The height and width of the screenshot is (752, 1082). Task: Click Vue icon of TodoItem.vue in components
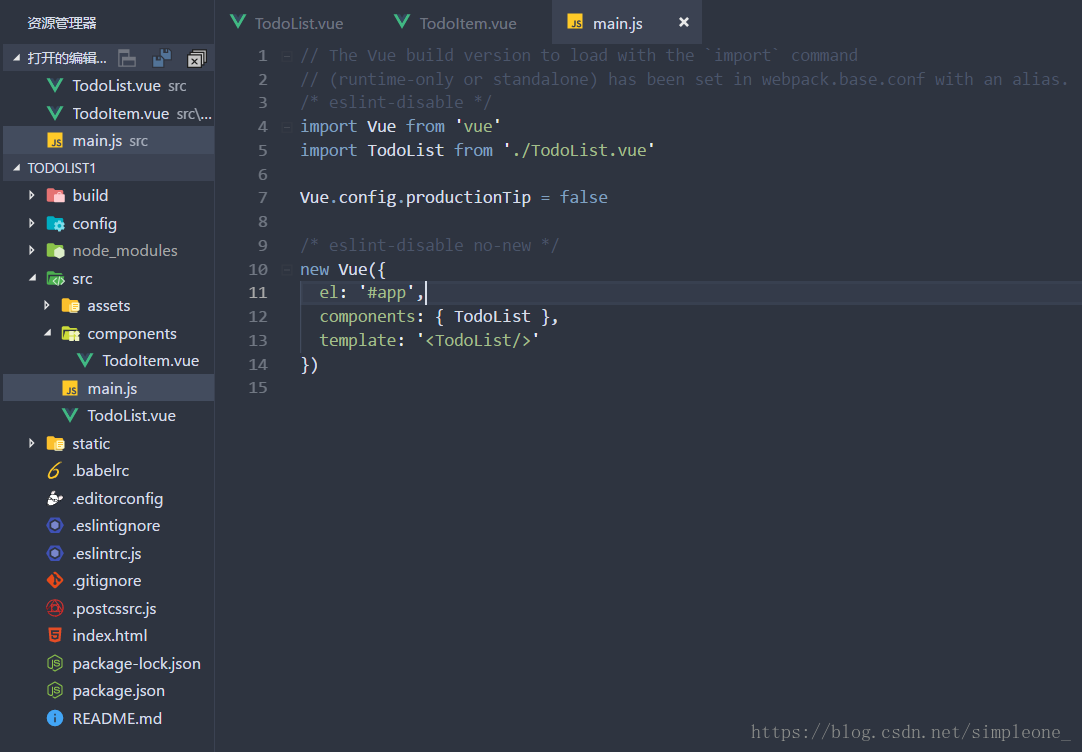point(85,360)
